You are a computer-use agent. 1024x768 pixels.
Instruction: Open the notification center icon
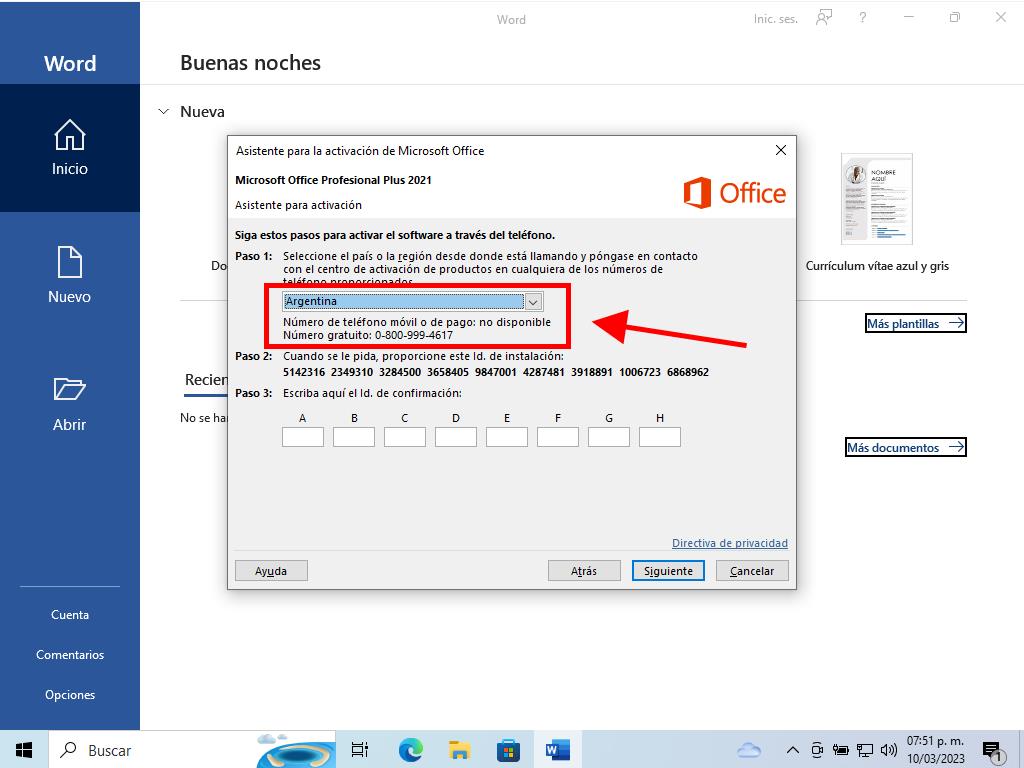tap(993, 750)
